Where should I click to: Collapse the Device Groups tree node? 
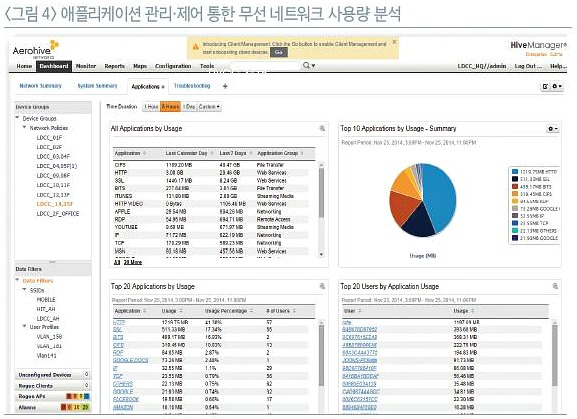(x=17, y=118)
